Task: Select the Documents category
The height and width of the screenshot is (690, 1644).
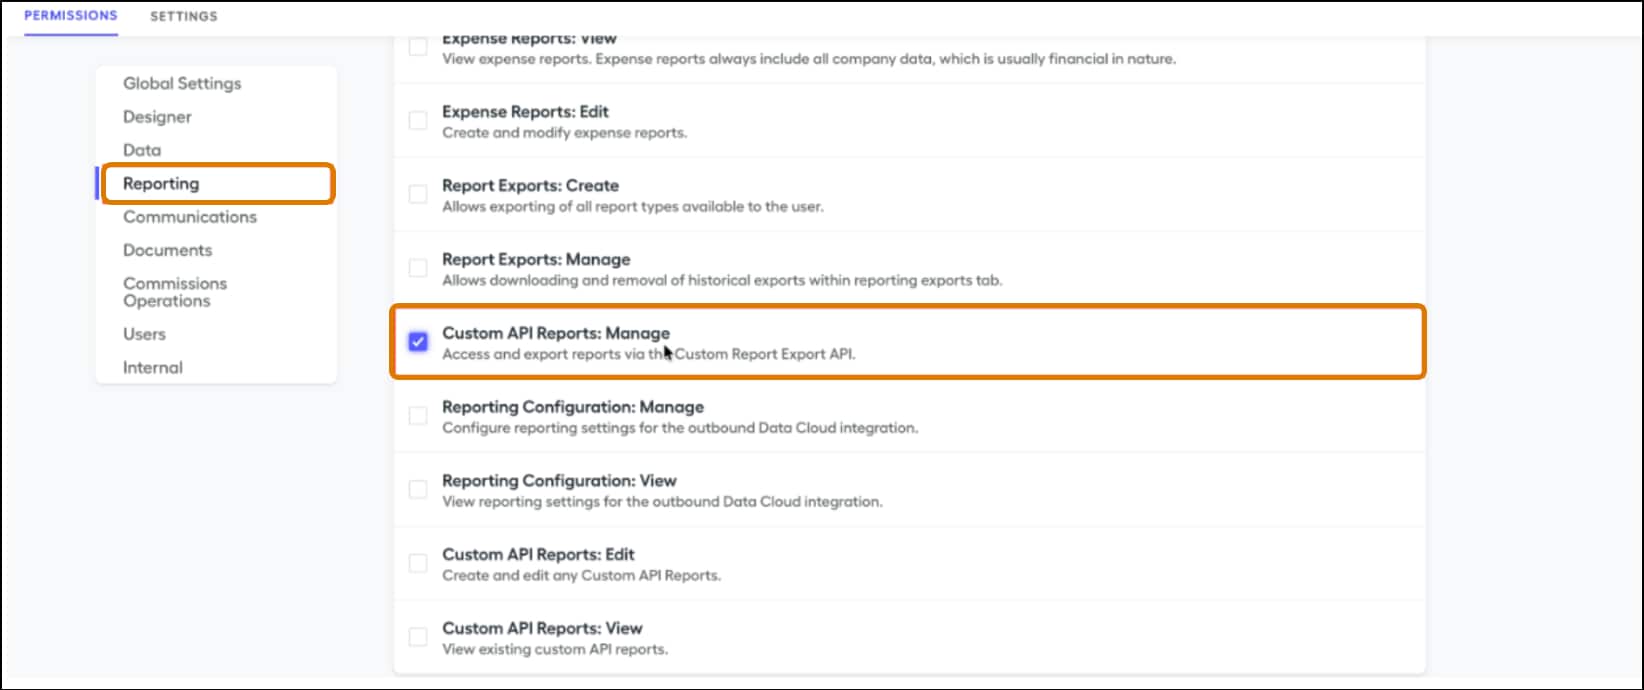Action: click(168, 250)
